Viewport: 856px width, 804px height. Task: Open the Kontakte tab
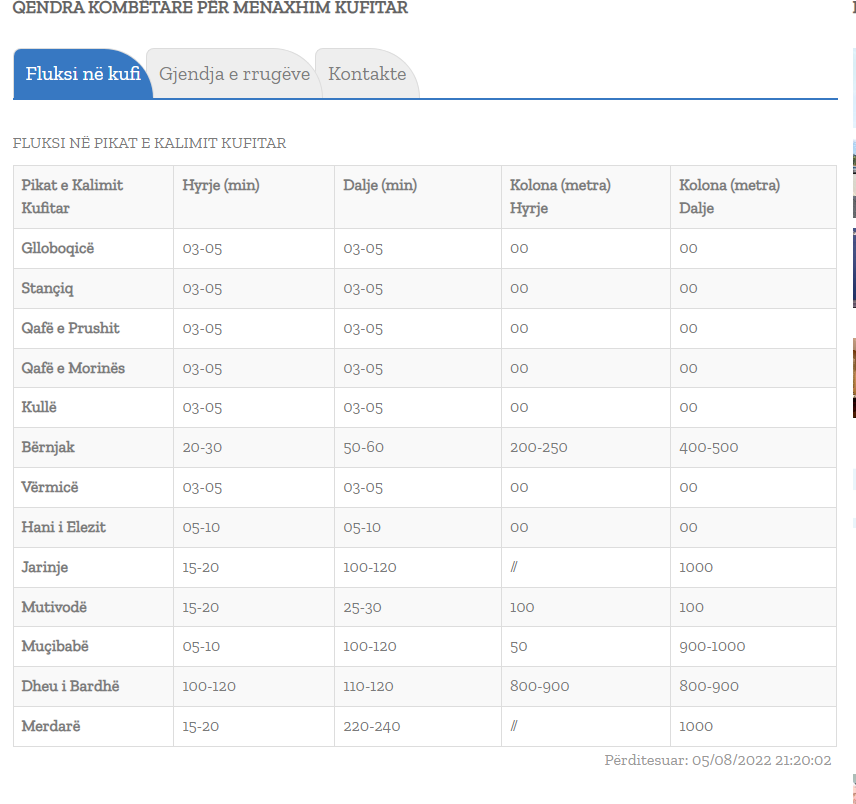tap(367, 74)
